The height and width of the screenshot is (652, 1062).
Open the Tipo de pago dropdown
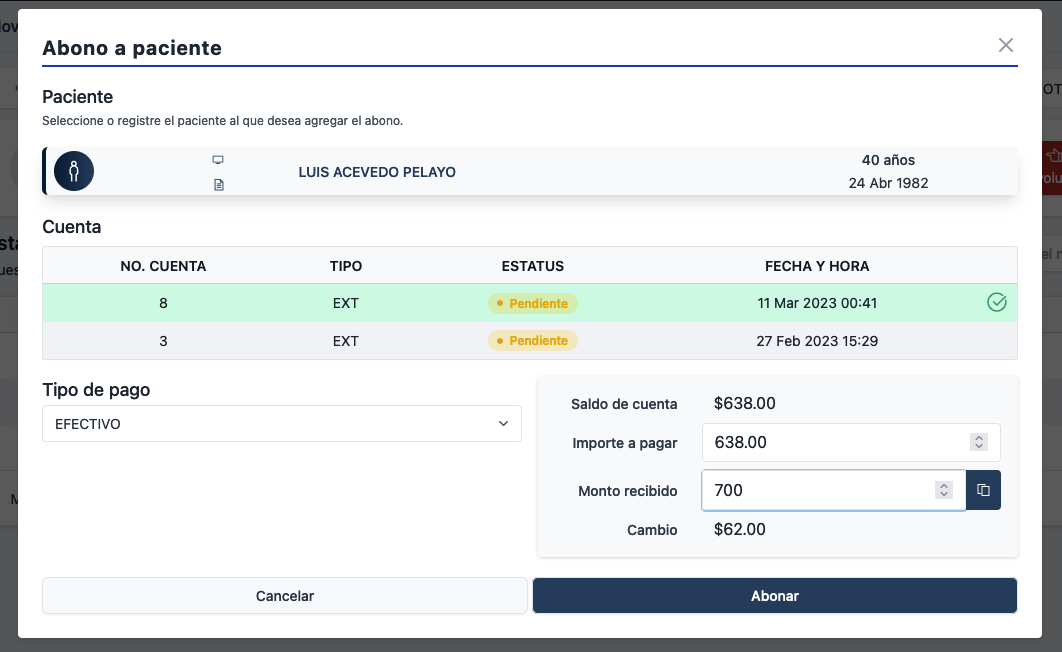[282, 424]
